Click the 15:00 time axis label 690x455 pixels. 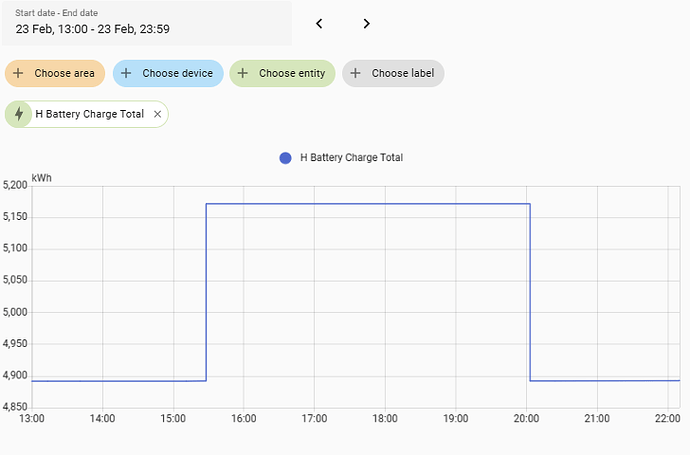(173, 418)
